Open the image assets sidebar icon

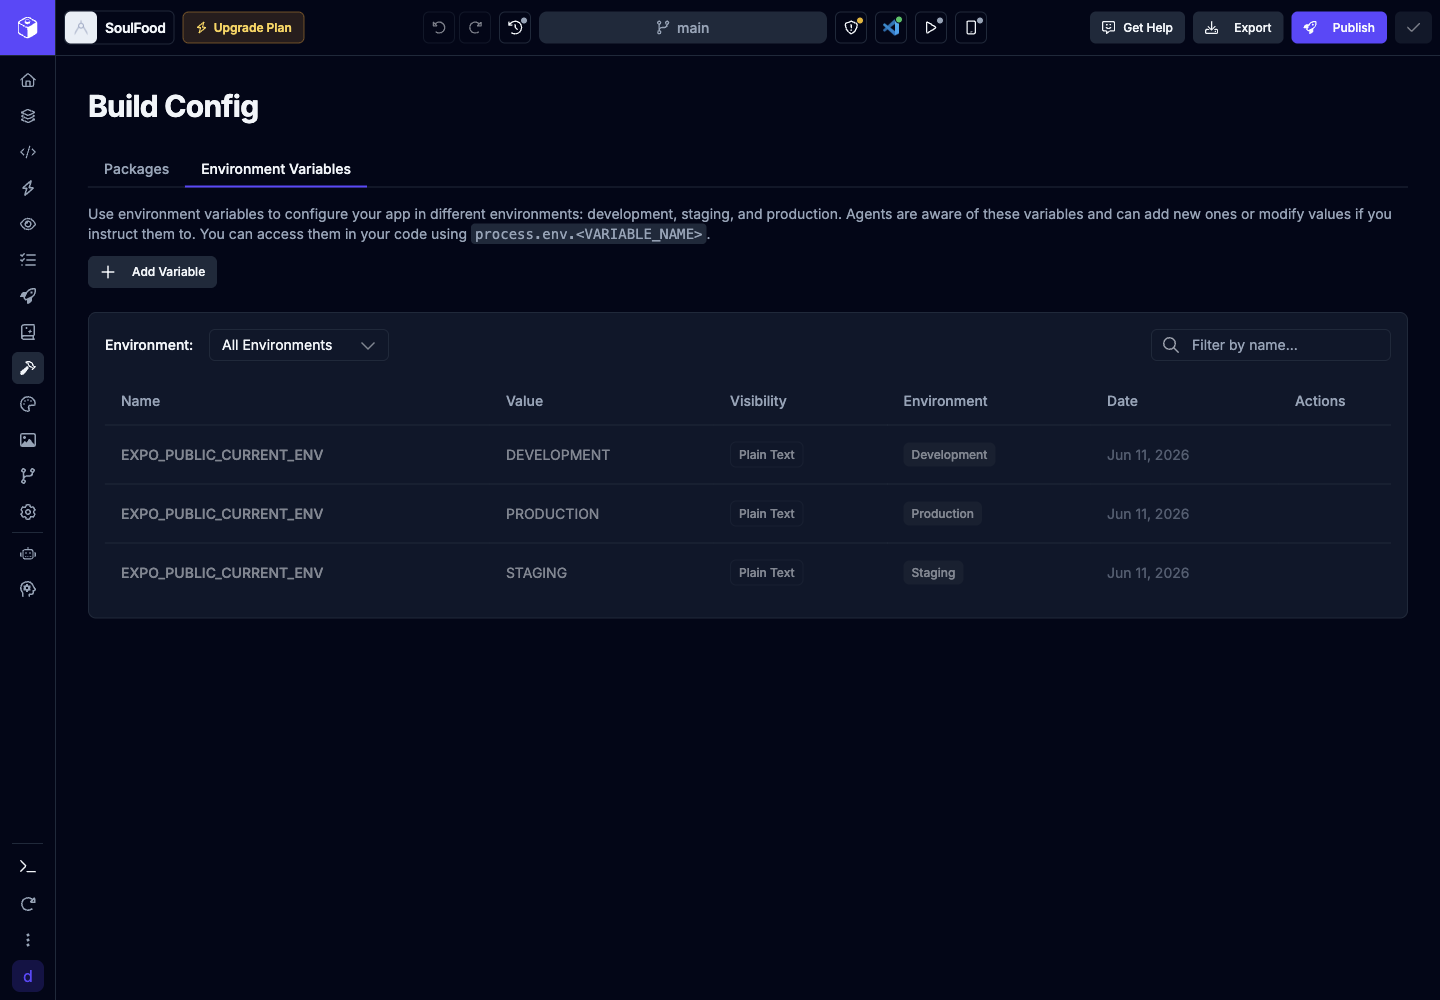click(x=28, y=440)
